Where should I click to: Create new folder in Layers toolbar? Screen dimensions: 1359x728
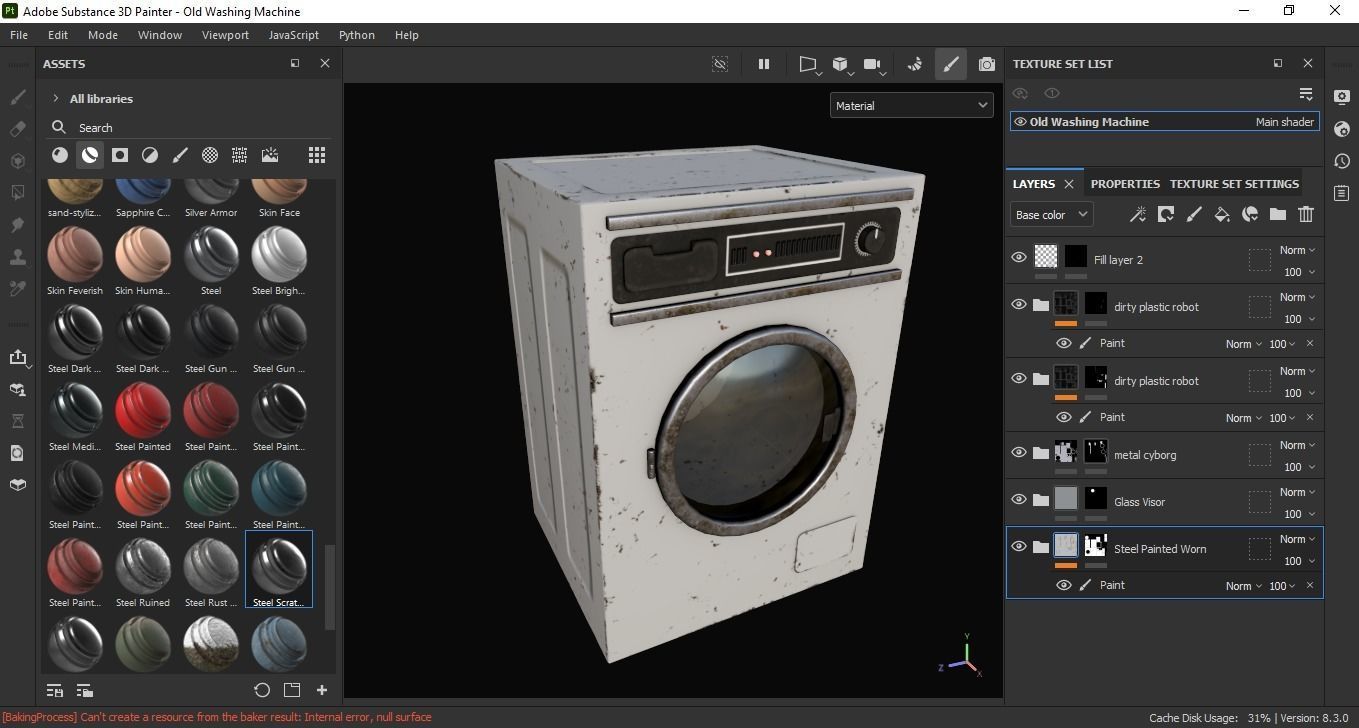coord(1278,214)
